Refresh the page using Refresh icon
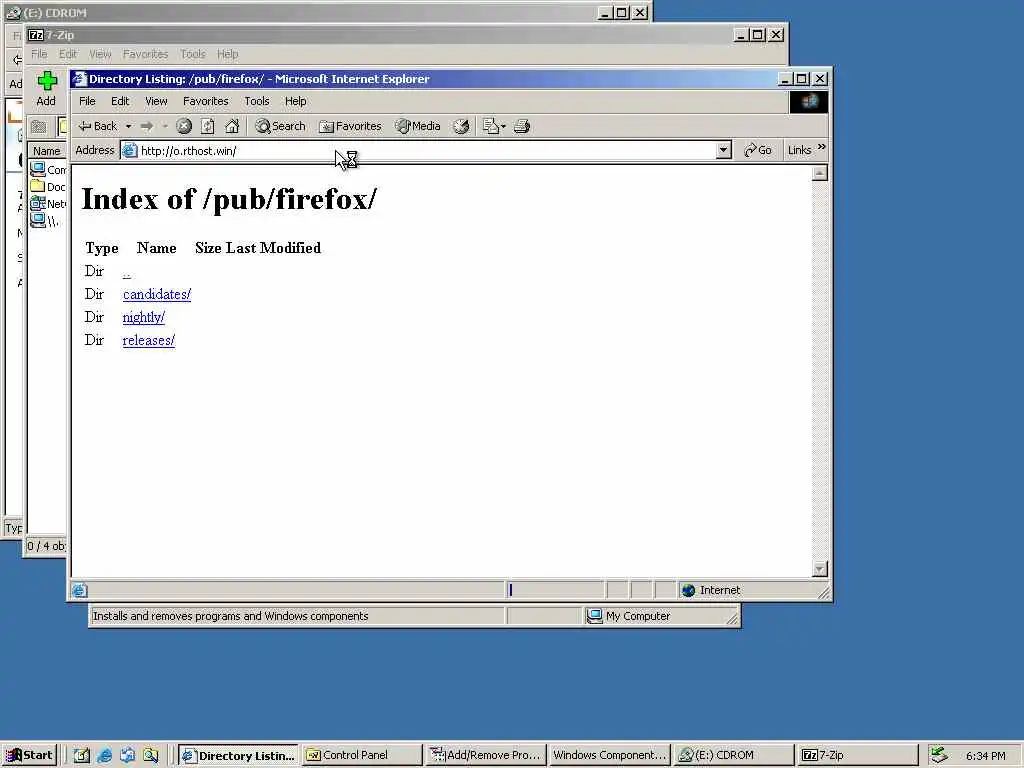The image size is (1024, 768). click(208, 126)
